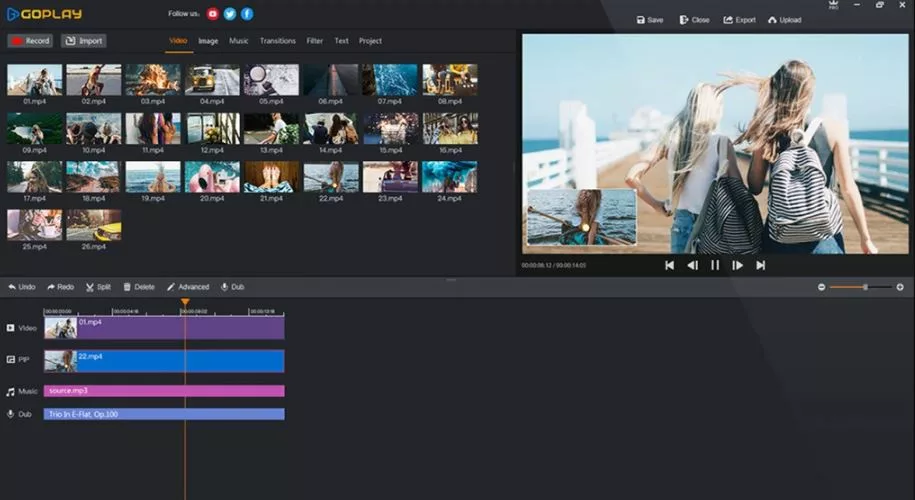Select thumbnail 12.mp4
This screenshot has height=500, width=915.
(212, 128)
